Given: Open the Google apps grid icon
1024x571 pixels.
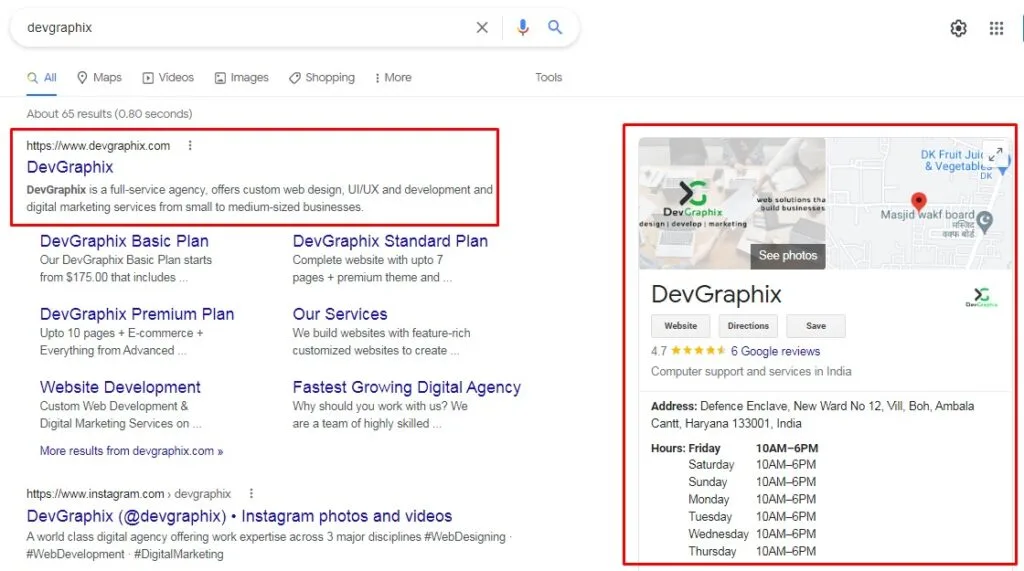Looking at the screenshot, I should pyautogui.click(x=996, y=28).
